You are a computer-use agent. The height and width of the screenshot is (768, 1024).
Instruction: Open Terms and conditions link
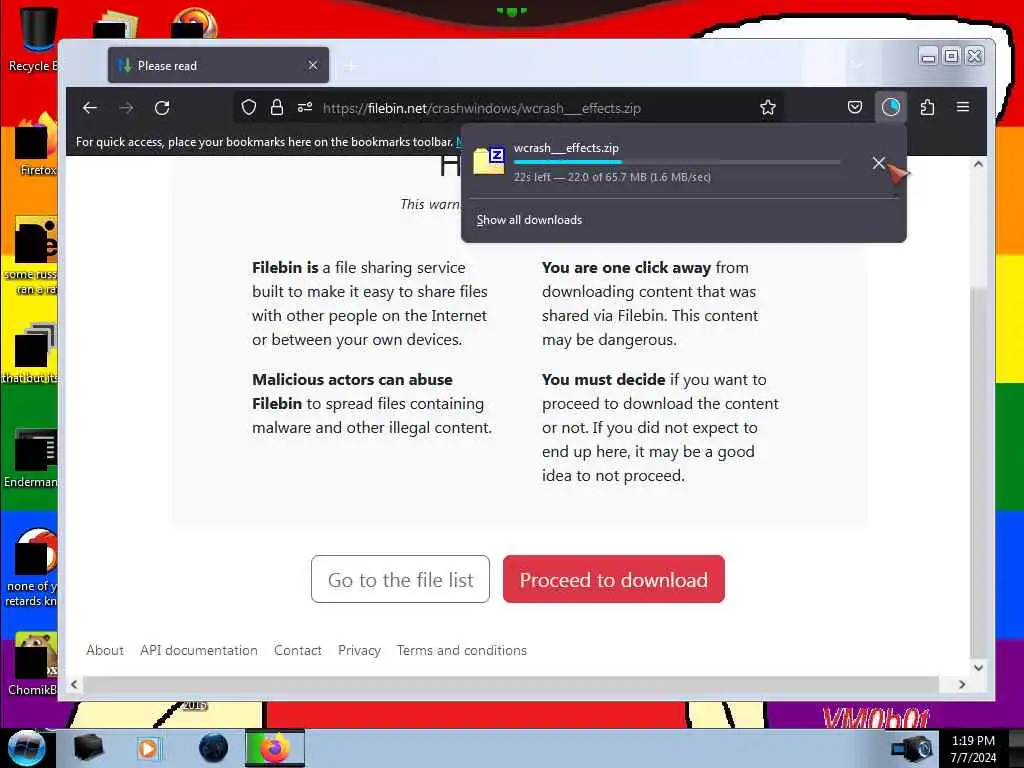[x=462, y=650]
